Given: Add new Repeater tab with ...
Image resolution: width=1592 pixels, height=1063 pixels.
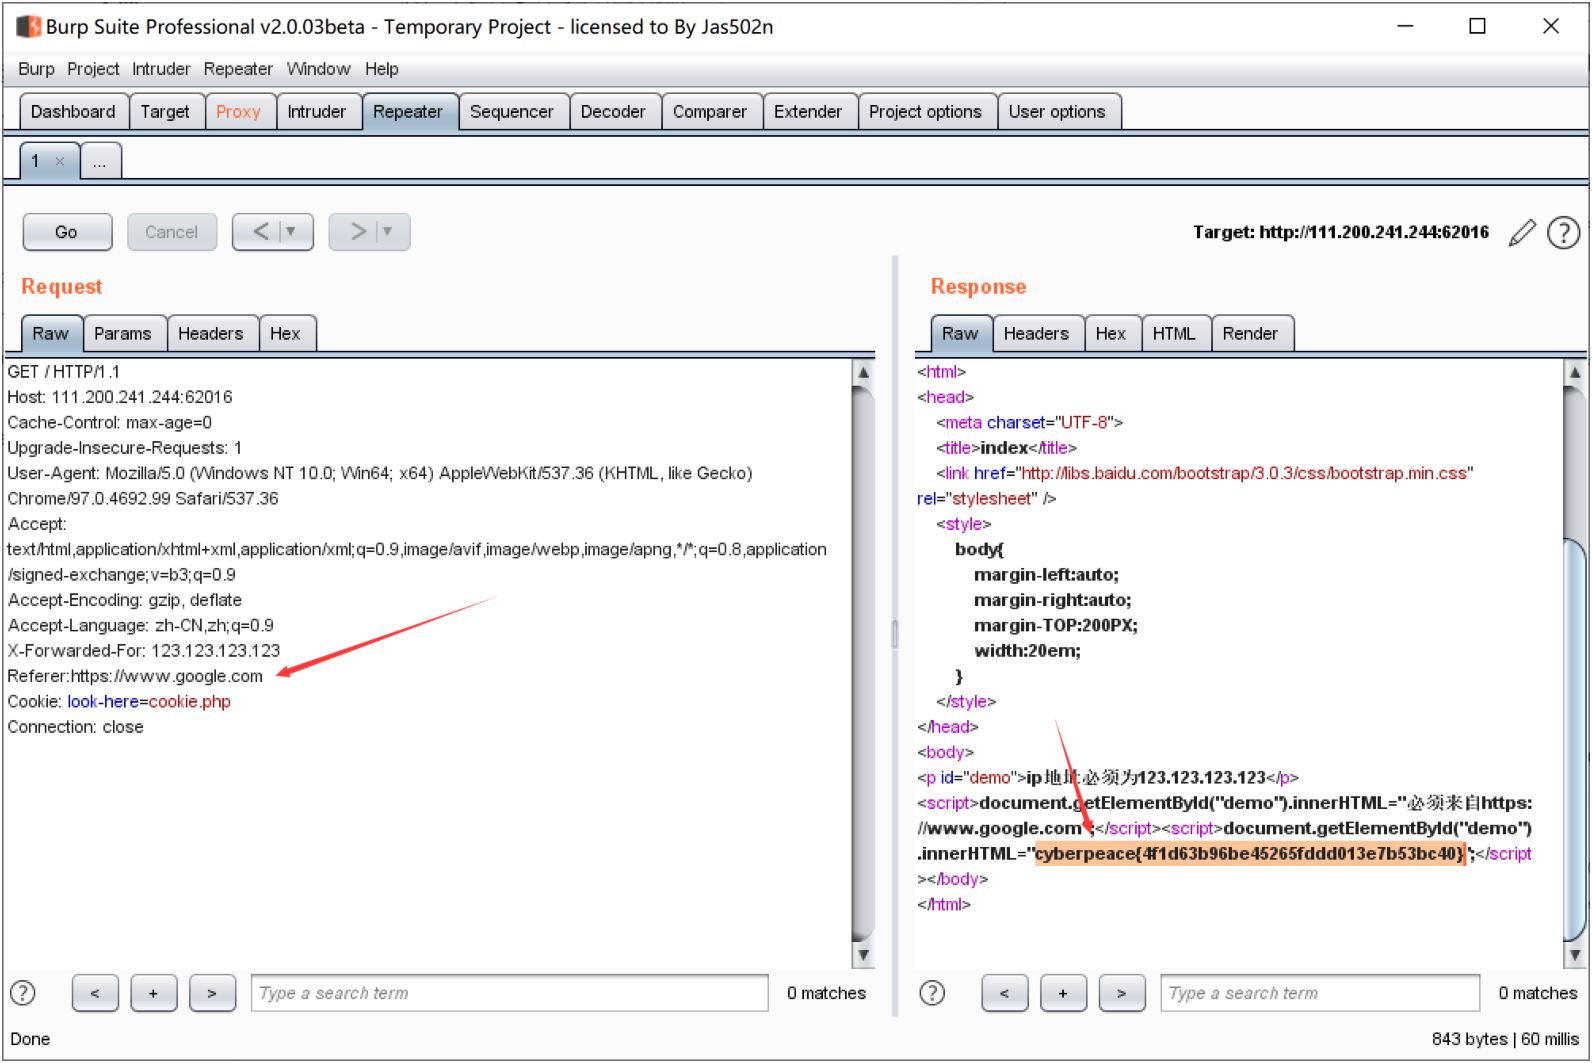Looking at the screenshot, I should coord(100,161).
